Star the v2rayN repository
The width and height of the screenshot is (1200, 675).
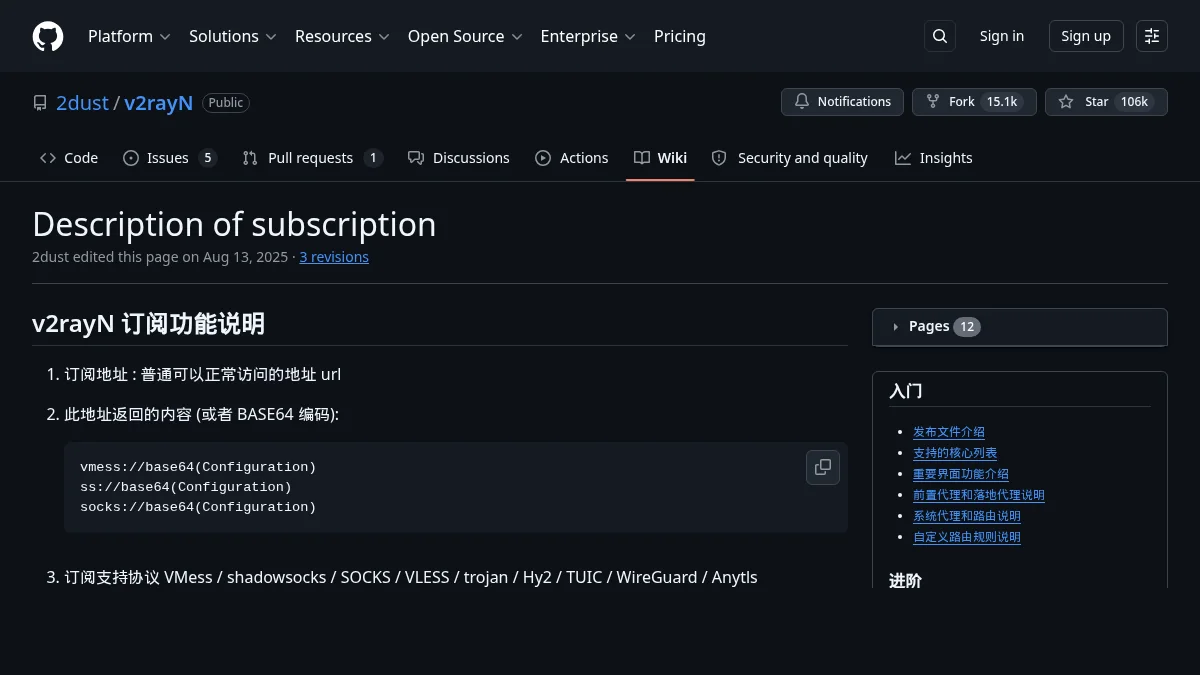pyautogui.click(x=1106, y=102)
